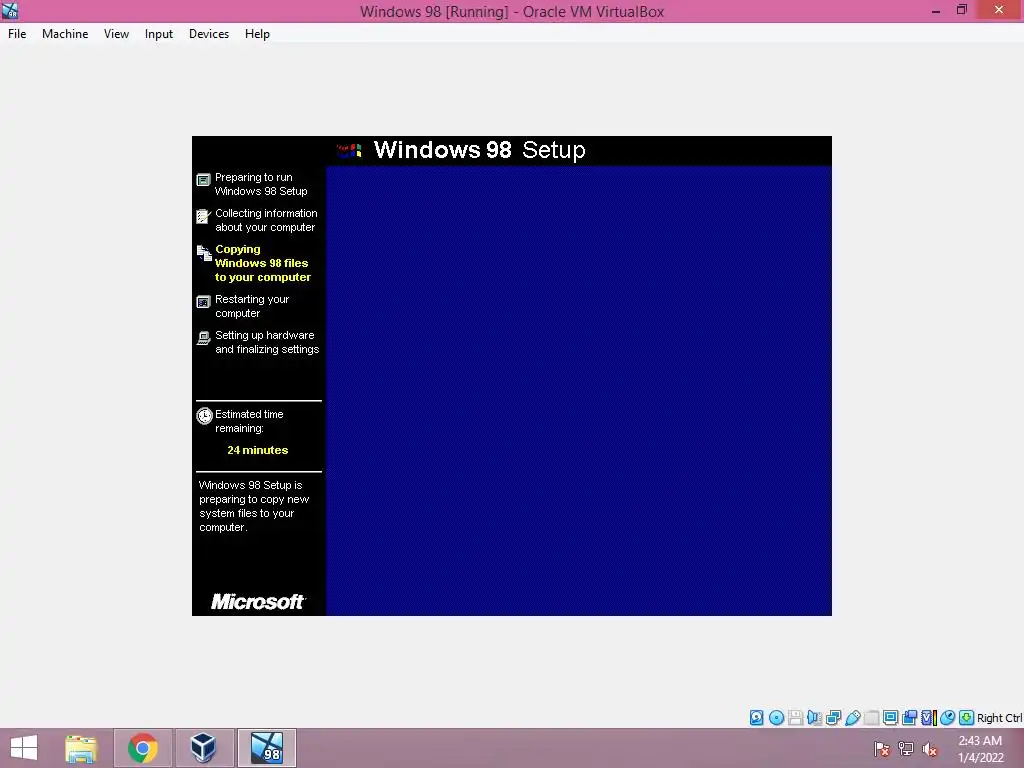Click the 'Setting up hardware and finalizing settings' text
The image size is (1024, 768).
click(x=266, y=342)
